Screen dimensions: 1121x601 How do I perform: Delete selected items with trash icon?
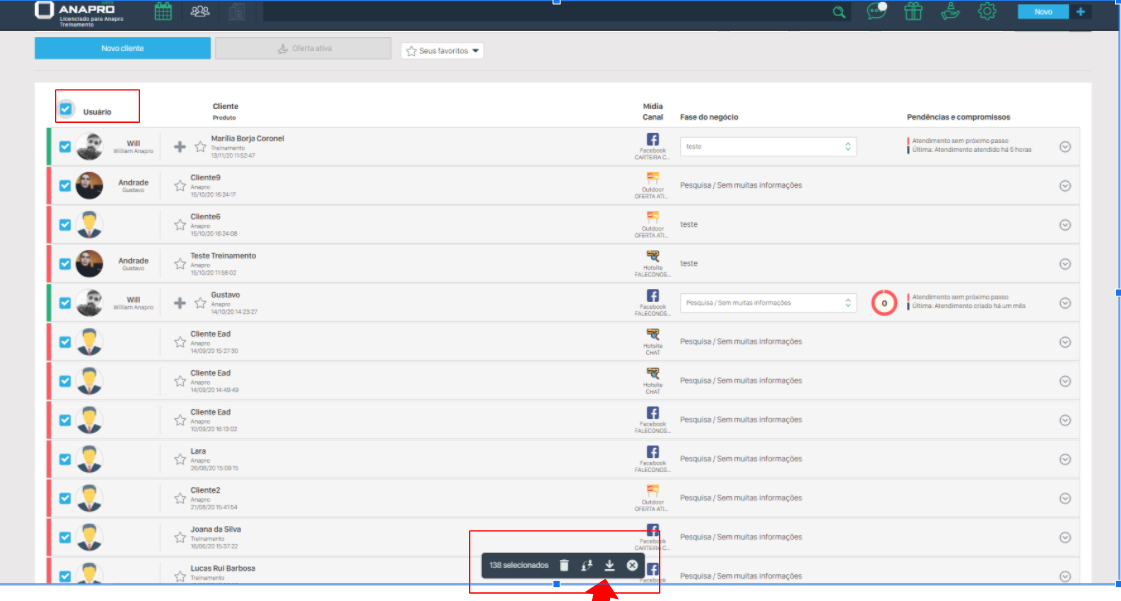pyautogui.click(x=564, y=565)
